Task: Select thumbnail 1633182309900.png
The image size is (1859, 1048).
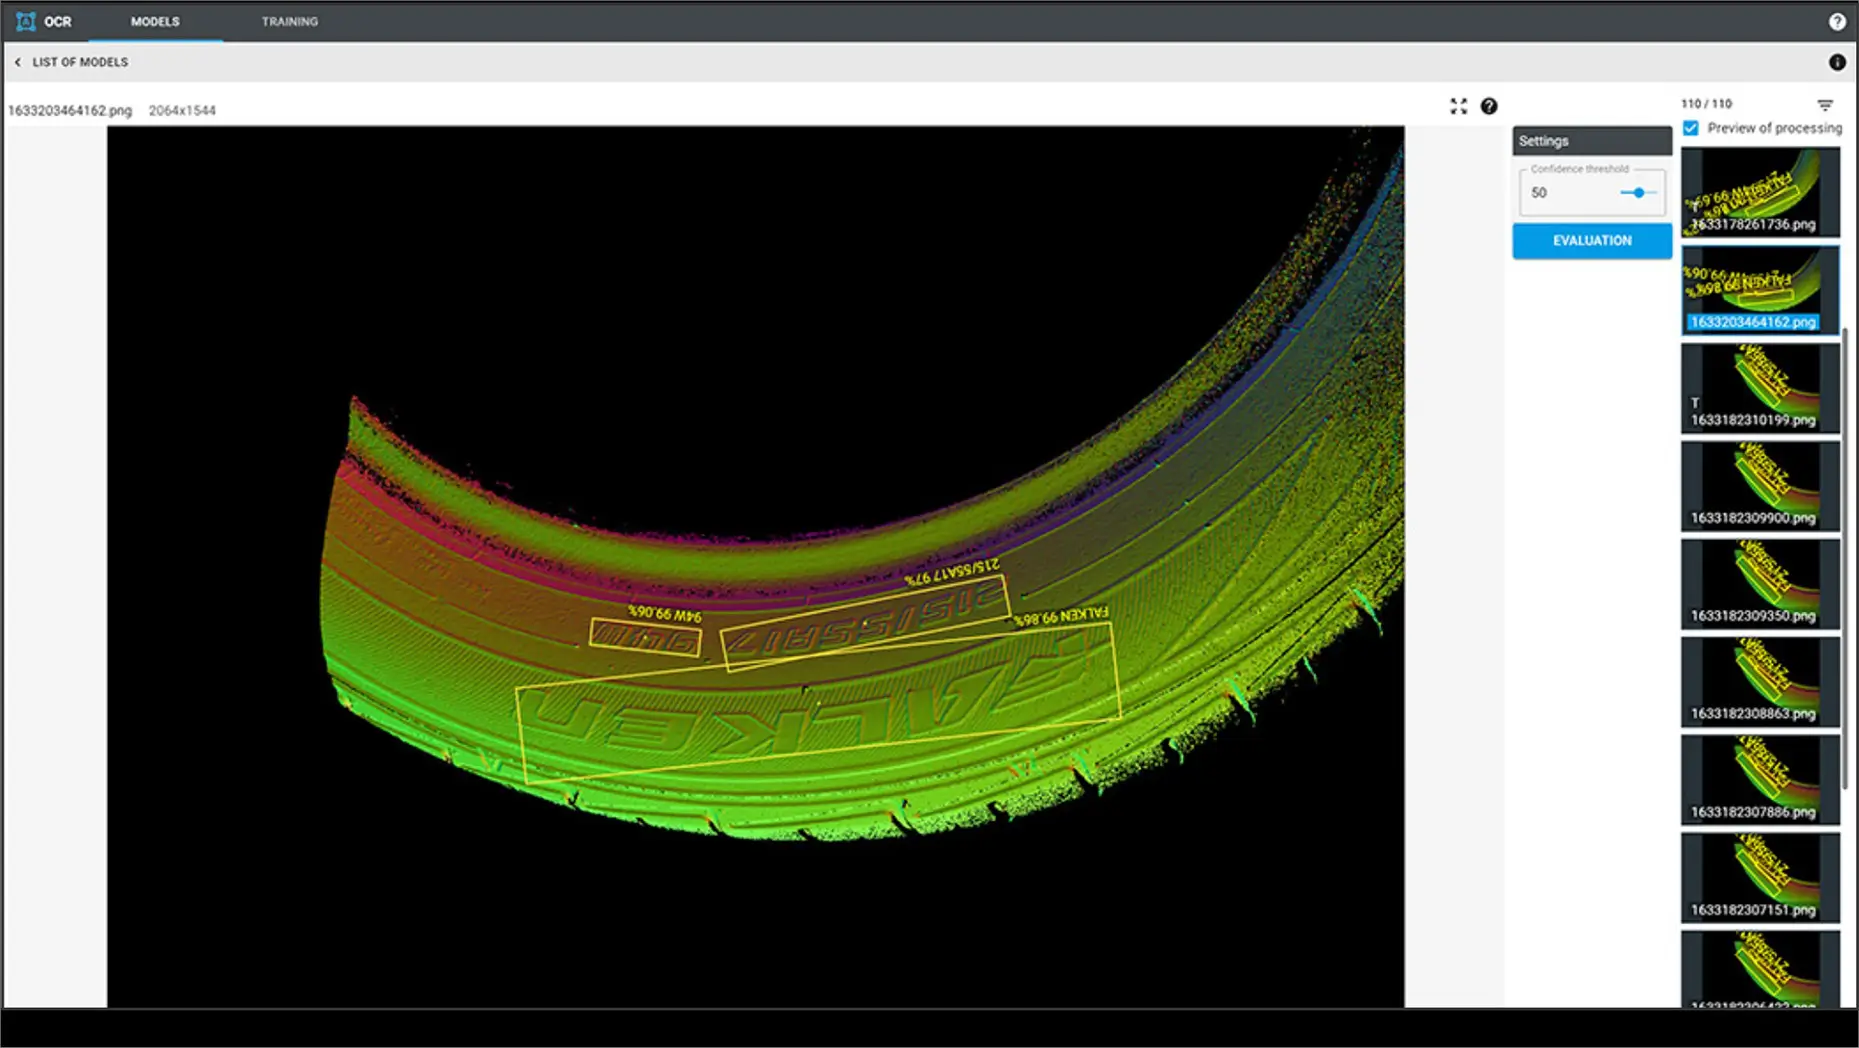Action: tap(1760, 486)
